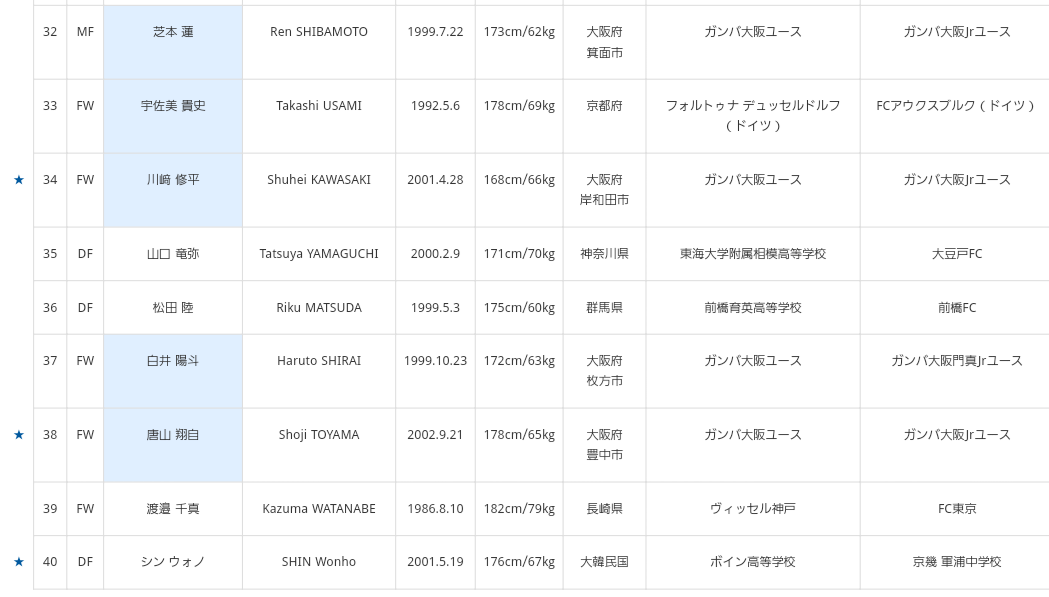Open player 川崎 修平 profile link
Viewport: 1049px width, 597px height.
pyautogui.click(x=173, y=180)
